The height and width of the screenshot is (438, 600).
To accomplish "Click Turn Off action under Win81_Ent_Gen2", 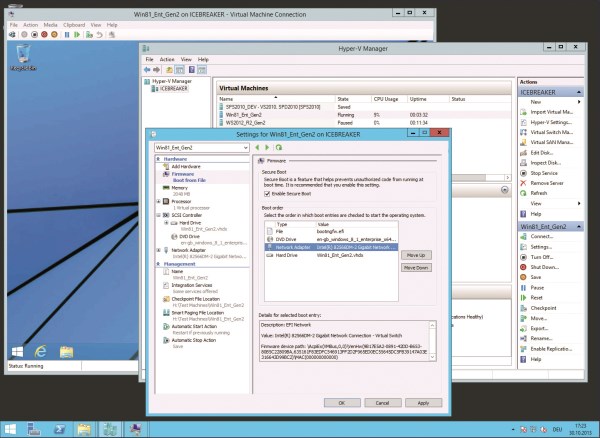I will (542, 257).
